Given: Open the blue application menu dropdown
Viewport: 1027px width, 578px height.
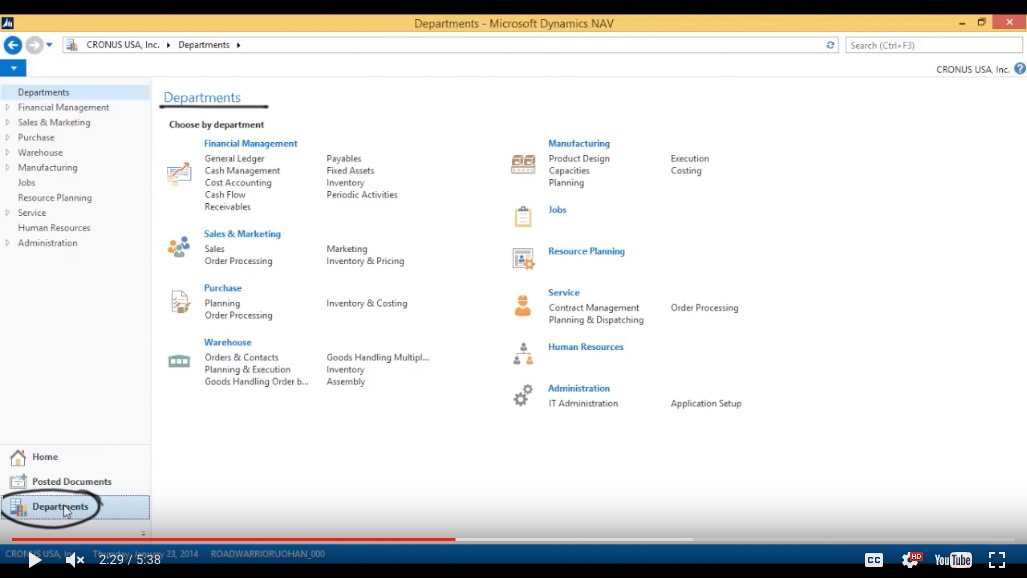Looking at the screenshot, I should point(13,68).
